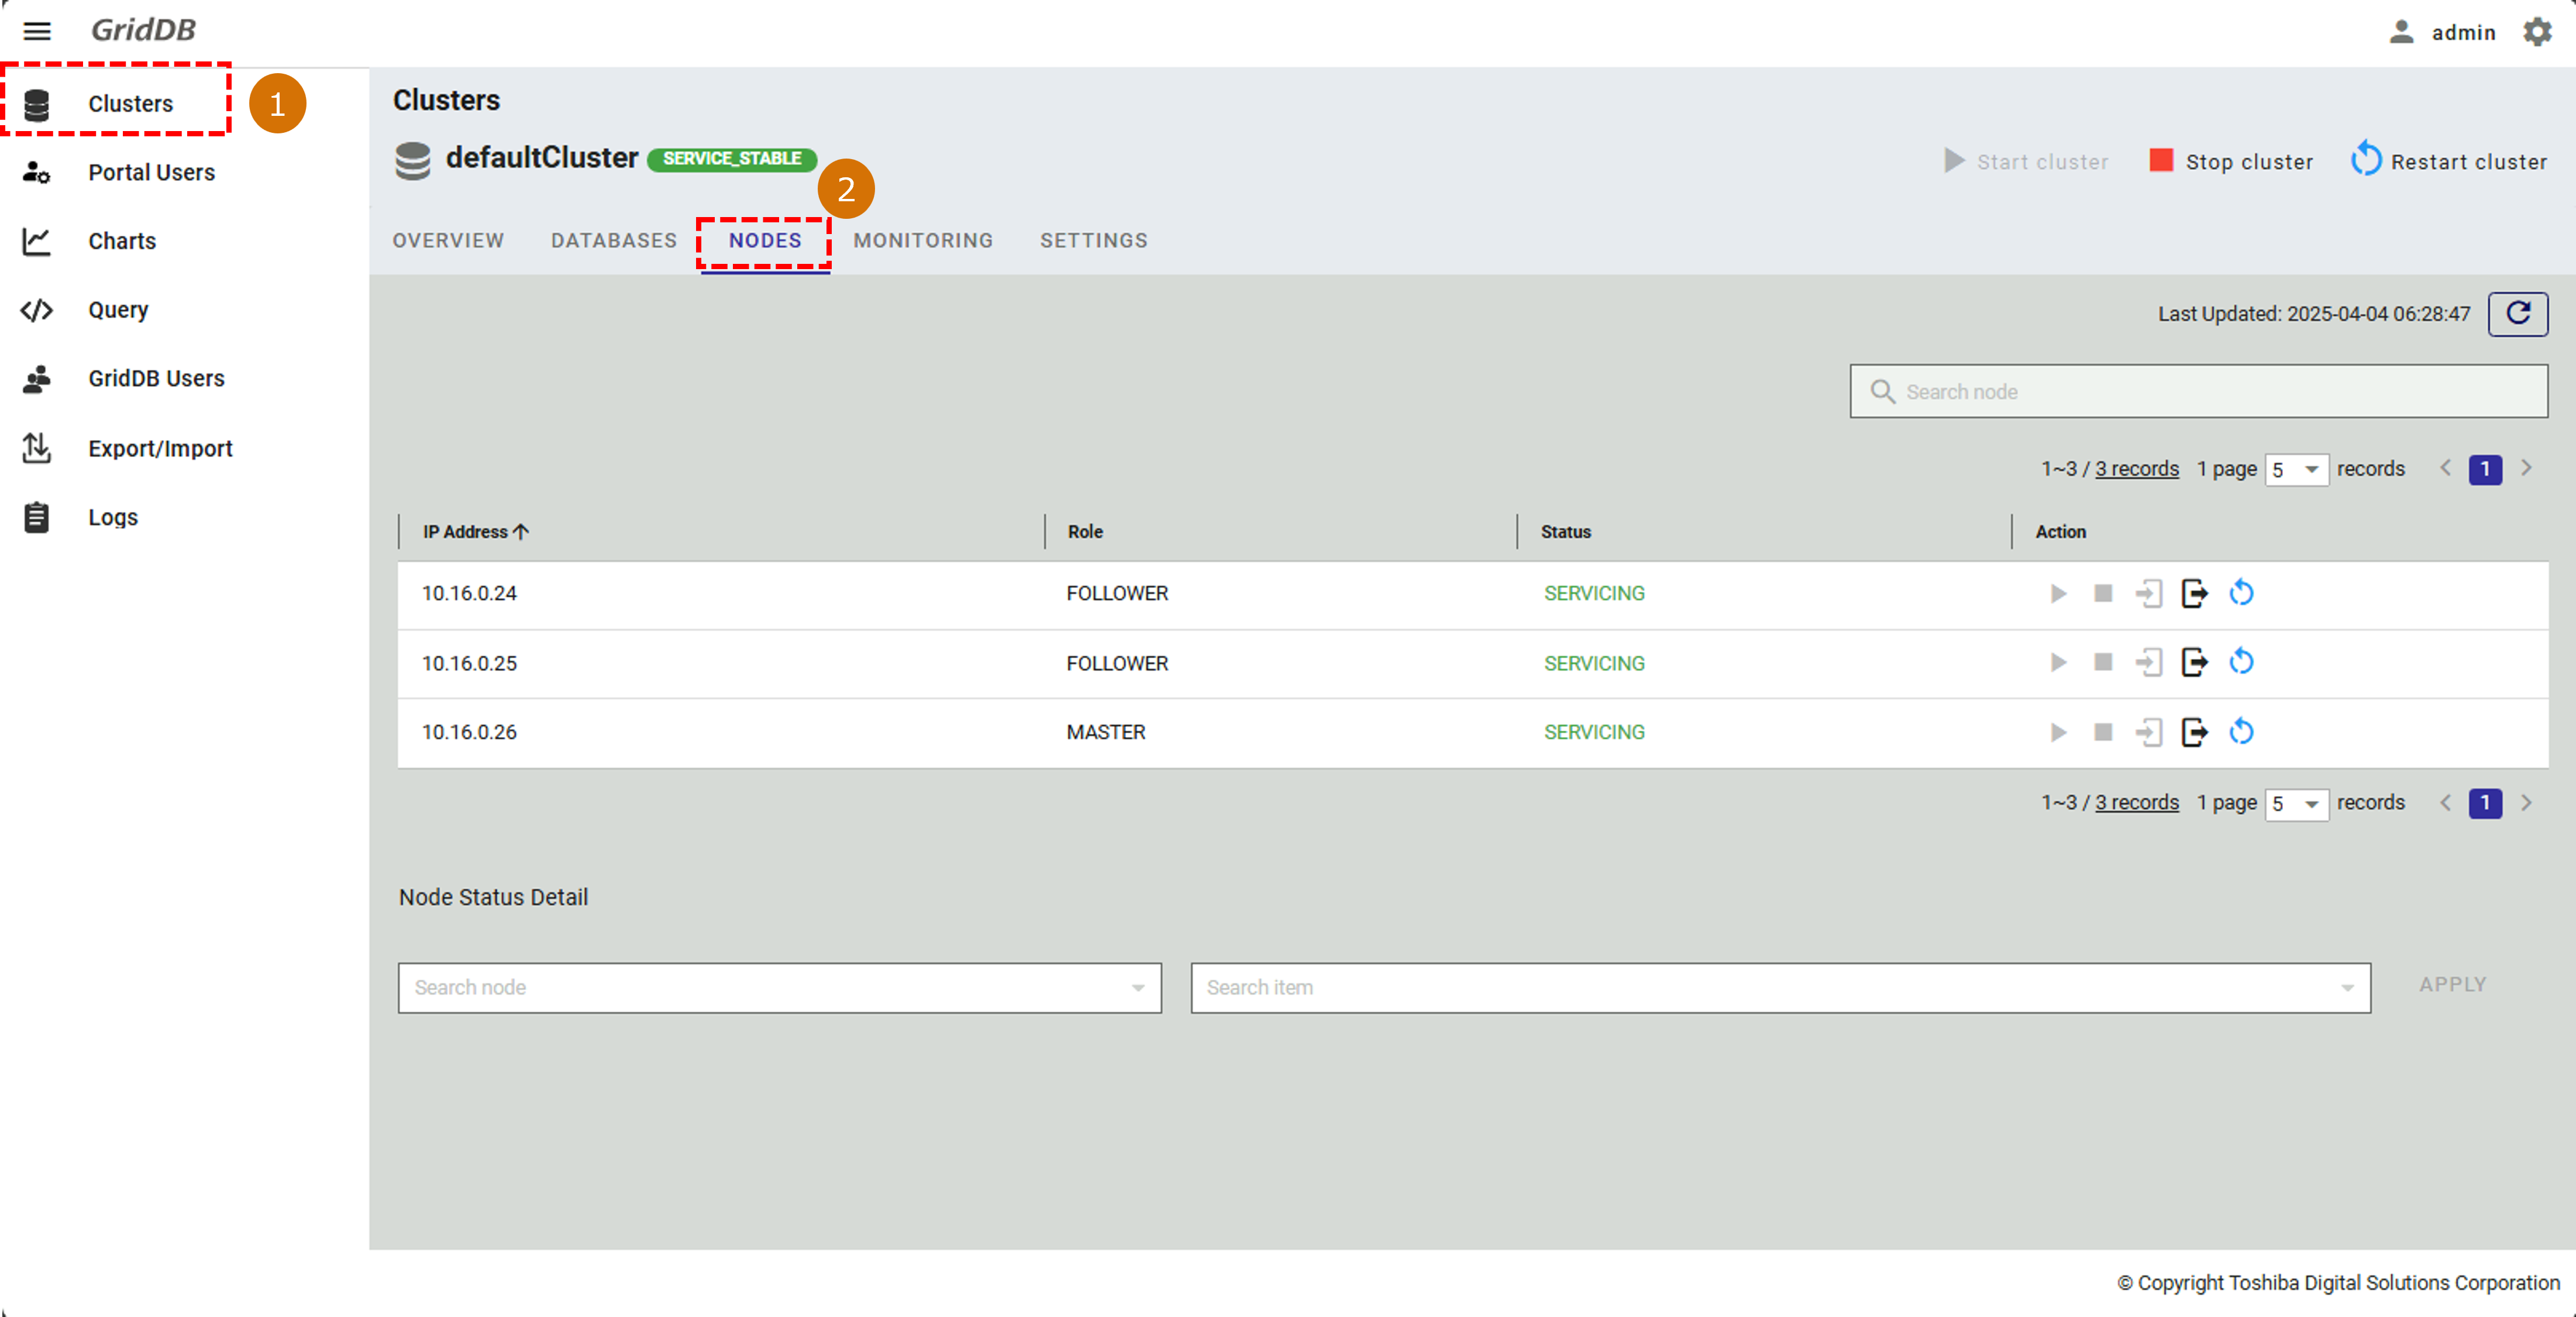2576x1317 pixels.
Task: Open the Charts sidebar item
Action: click(x=121, y=241)
